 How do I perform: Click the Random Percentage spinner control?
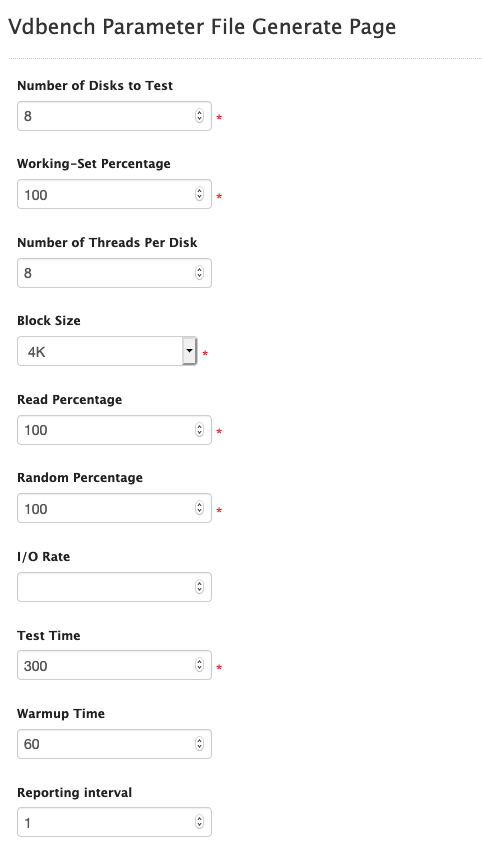[200, 508]
